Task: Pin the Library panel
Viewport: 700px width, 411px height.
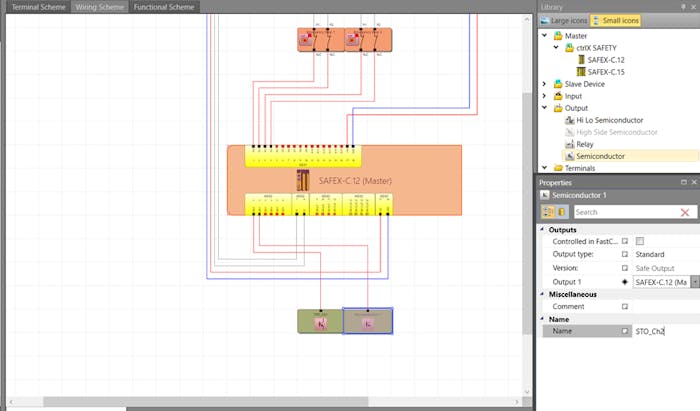Action: (683, 7)
